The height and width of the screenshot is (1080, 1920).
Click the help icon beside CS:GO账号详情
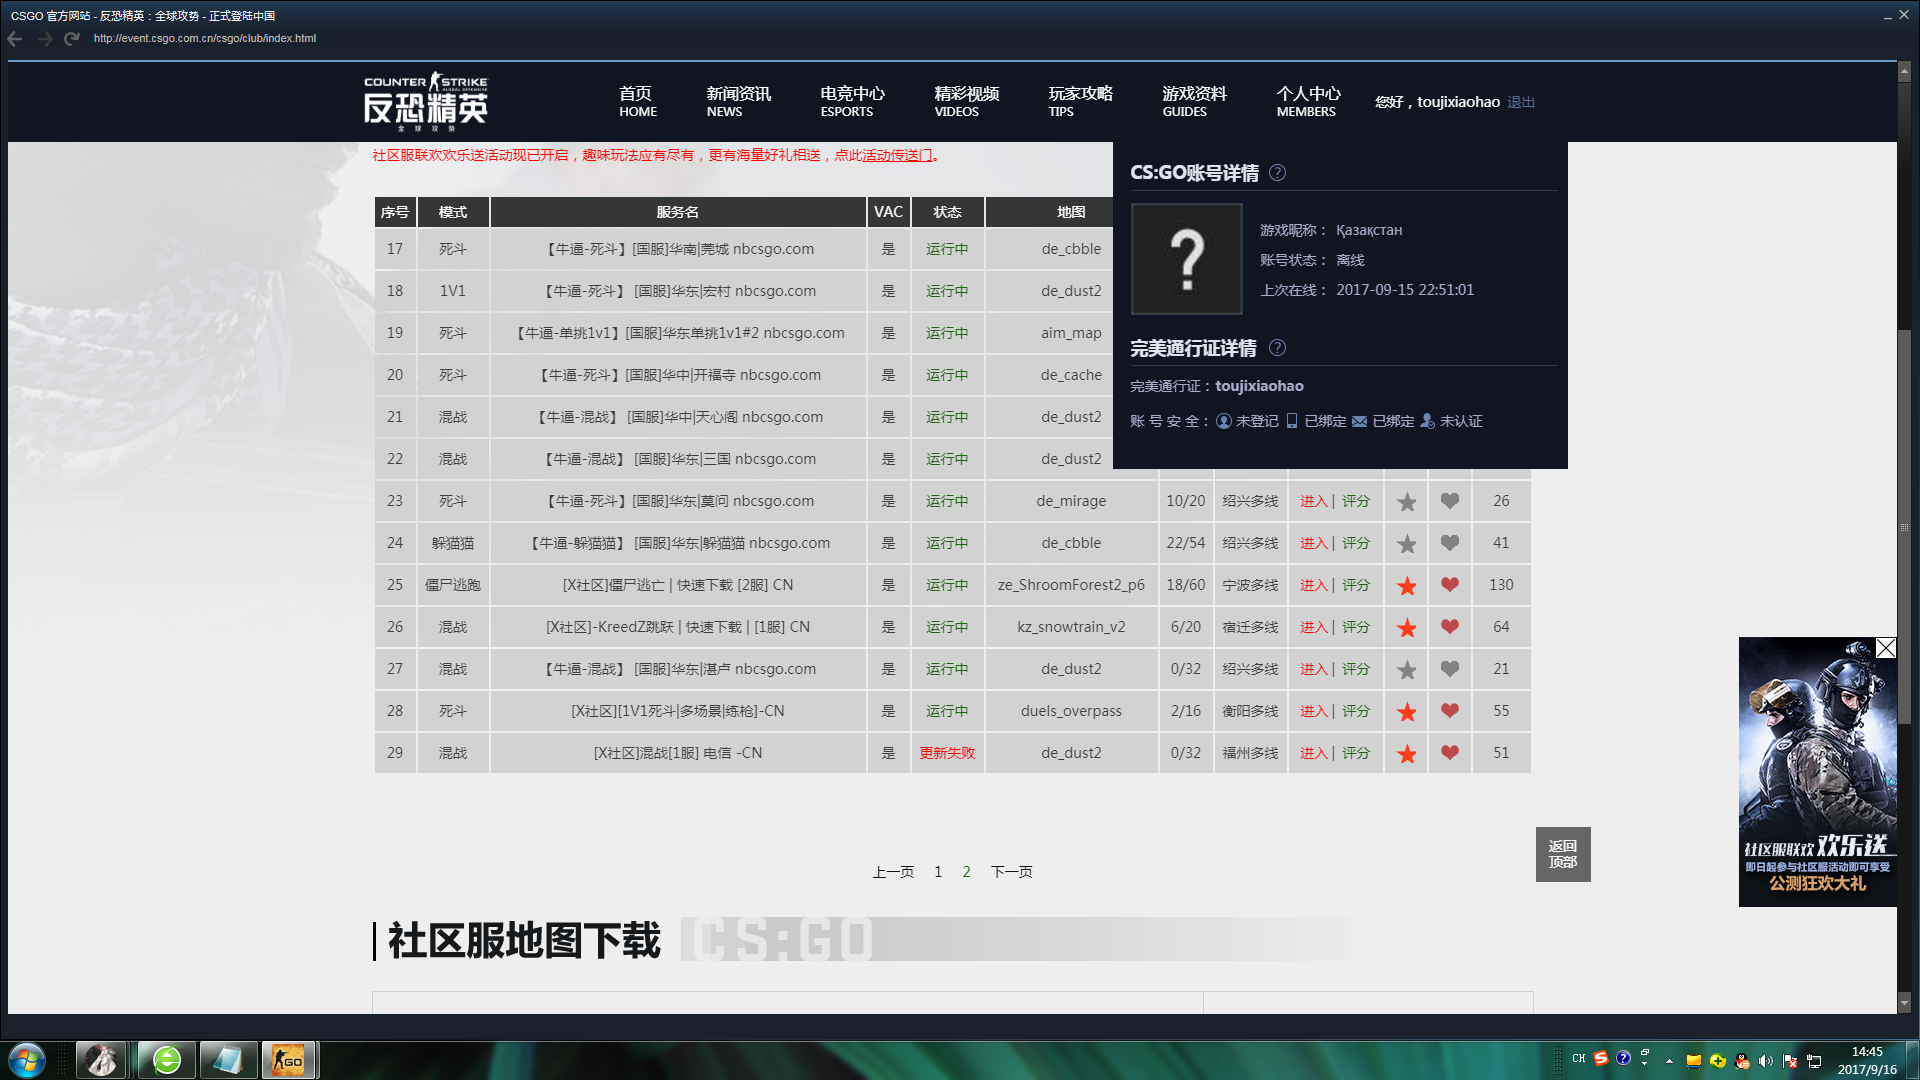point(1277,173)
